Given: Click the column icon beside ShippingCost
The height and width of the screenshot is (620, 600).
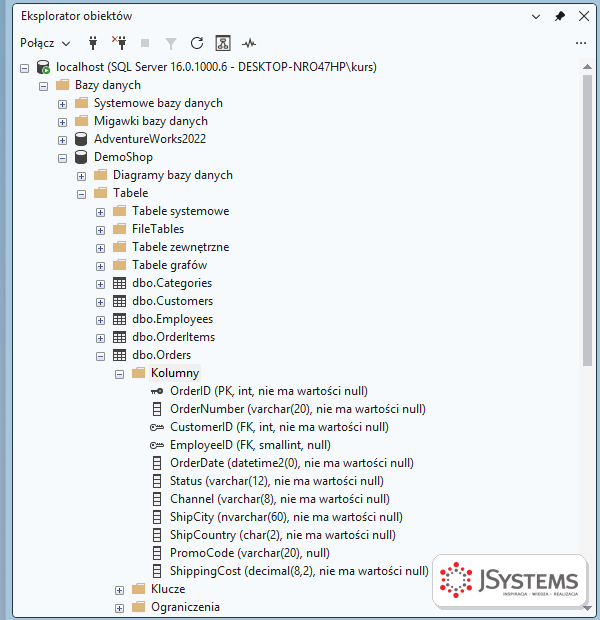Looking at the screenshot, I should (157, 571).
